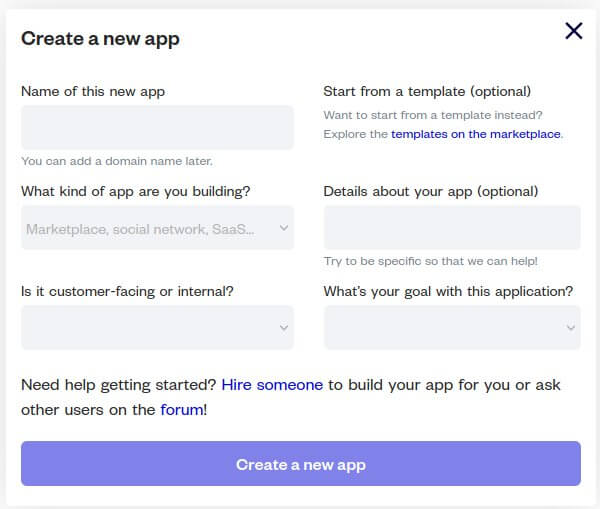Screen dimensions: 600x509
Task: Click the chevron on customer-facing dropdown
Action: tap(284, 328)
